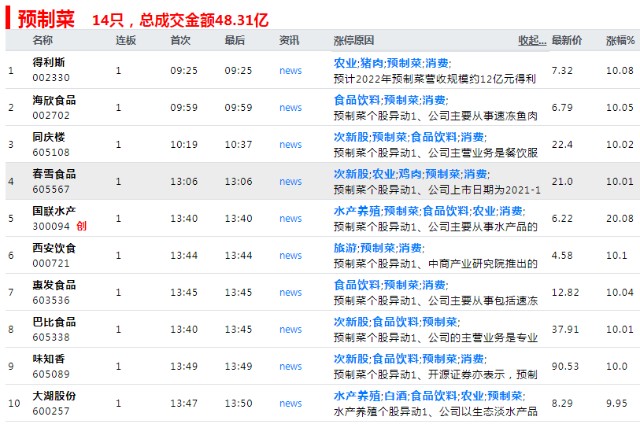Click 旅游 tag in 西安饮食 row

(345, 248)
